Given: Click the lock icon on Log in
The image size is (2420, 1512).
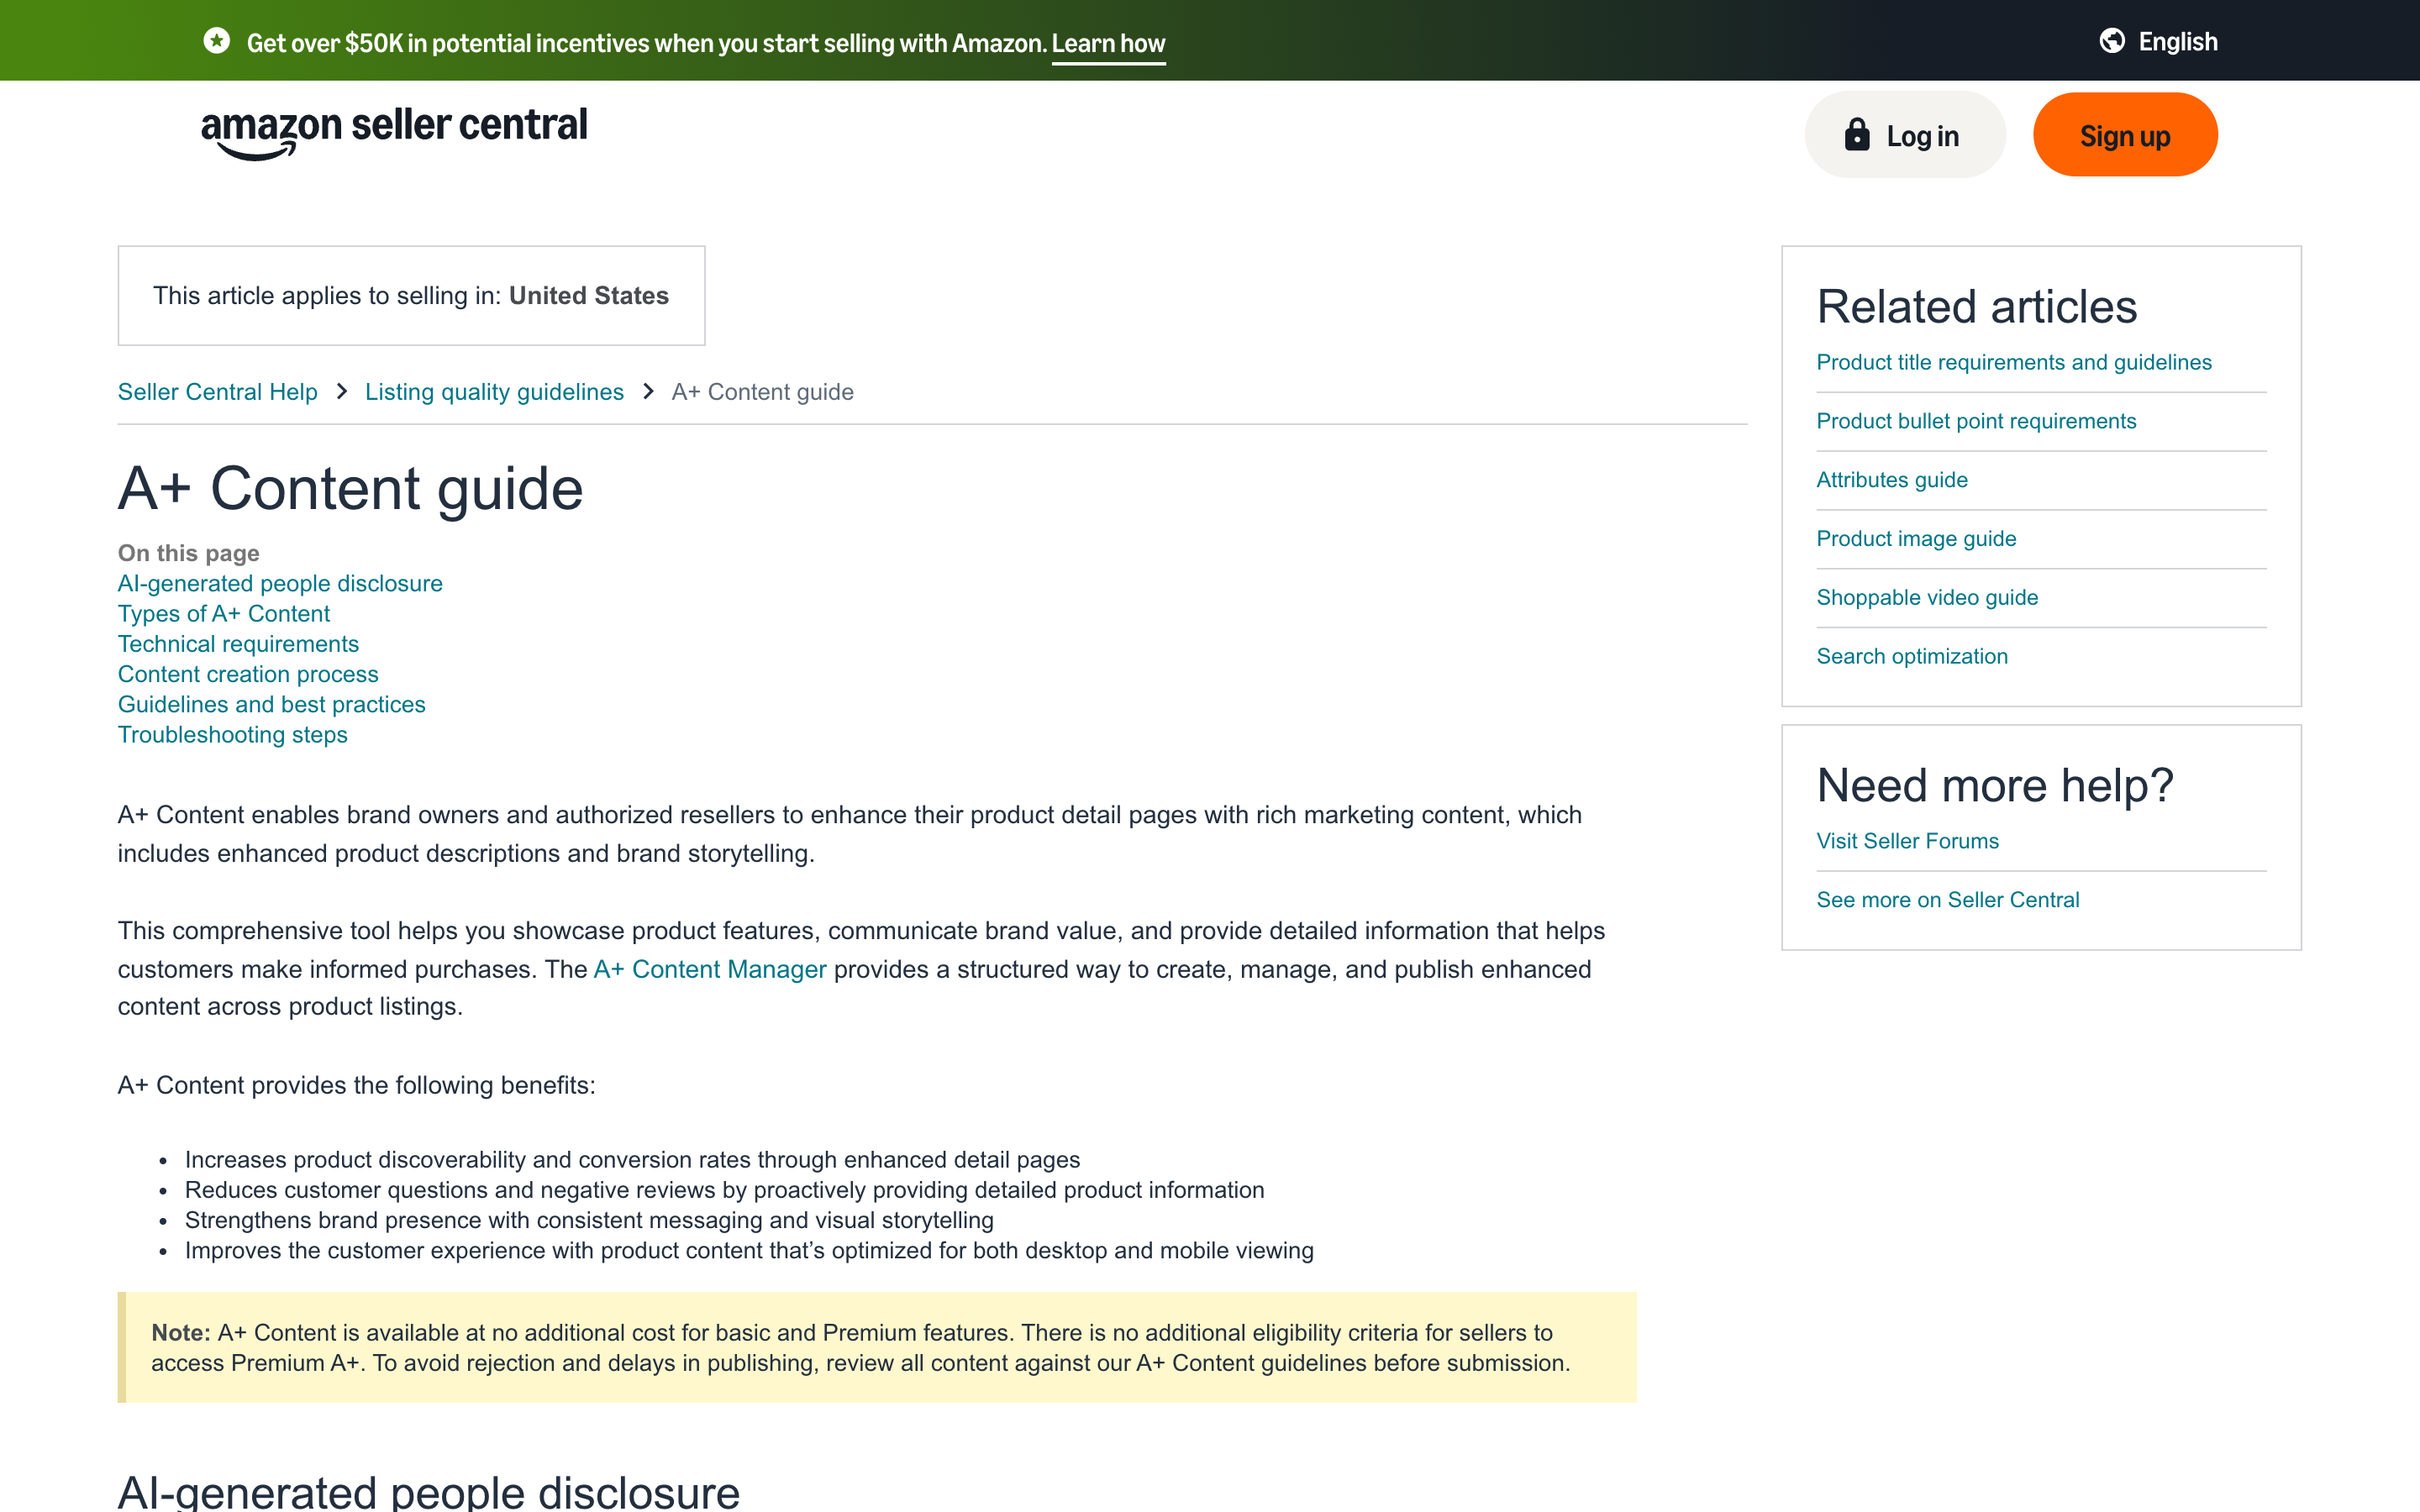Looking at the screenshot, I should [x=1857, y=134].
